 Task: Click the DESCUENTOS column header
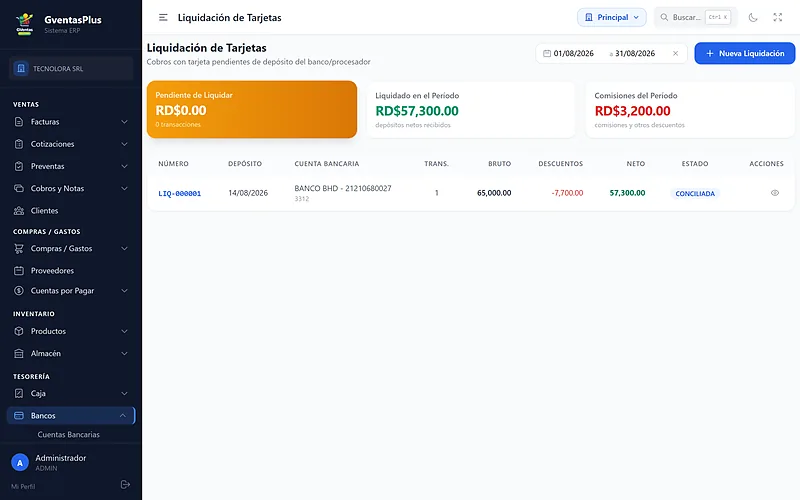(561, 164)
